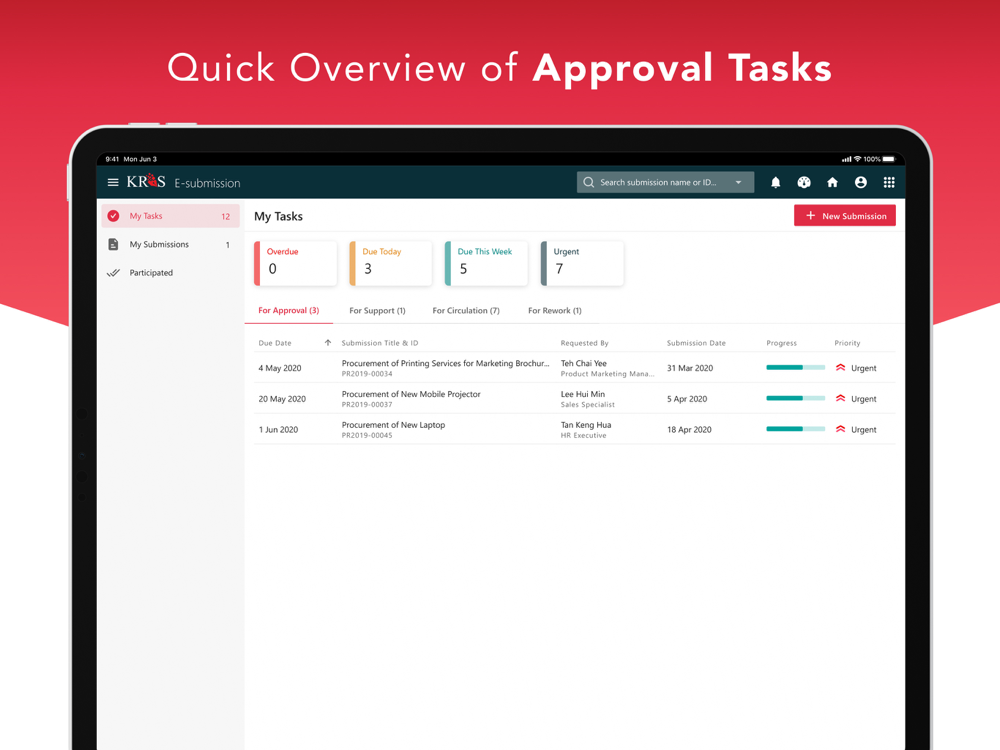Image resolution: width=1000 pixels, height=750 pixels.
Task: Click submission date 18 Apr 2020
Action: point(689,429)
